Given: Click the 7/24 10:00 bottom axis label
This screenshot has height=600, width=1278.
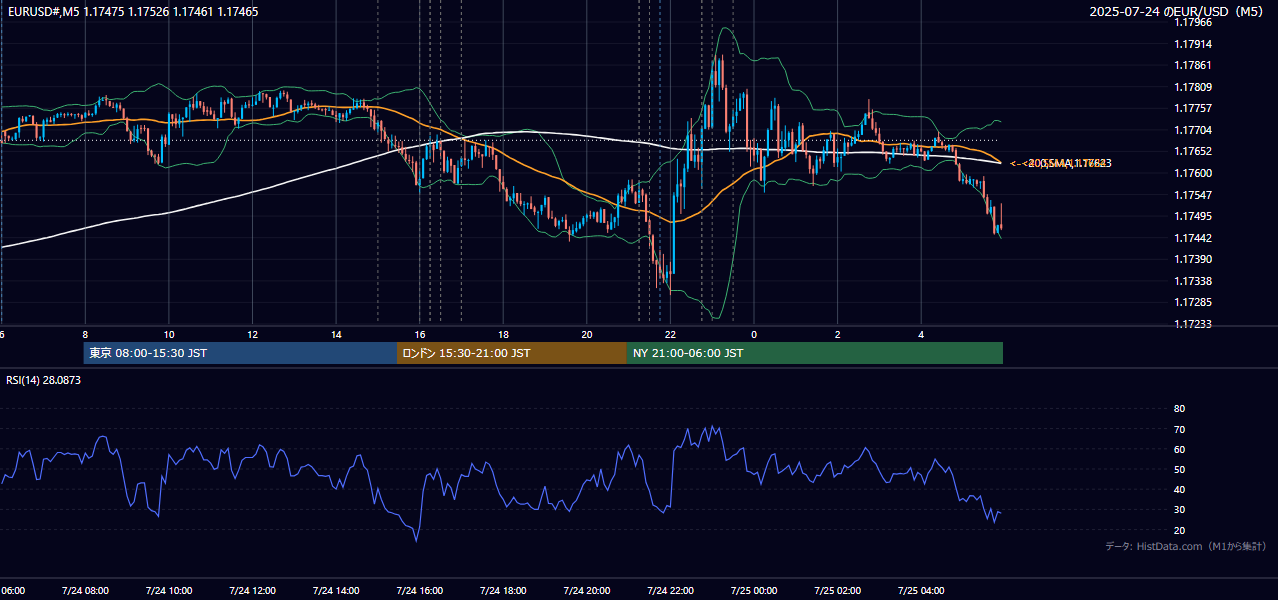Looking at the screenshot, I should point(168,590).
